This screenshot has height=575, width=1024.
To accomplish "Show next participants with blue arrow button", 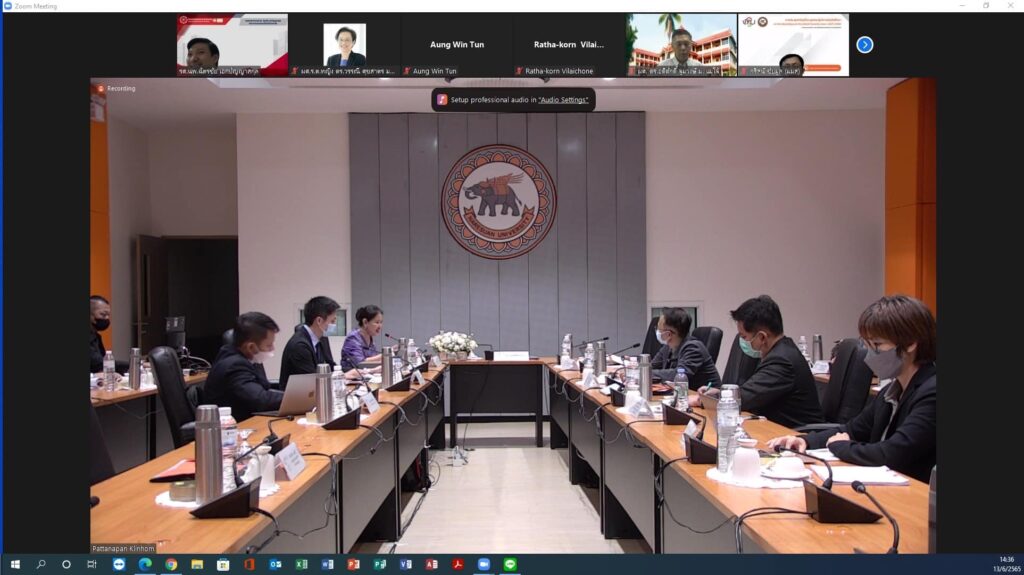I will tap(865, 44).
